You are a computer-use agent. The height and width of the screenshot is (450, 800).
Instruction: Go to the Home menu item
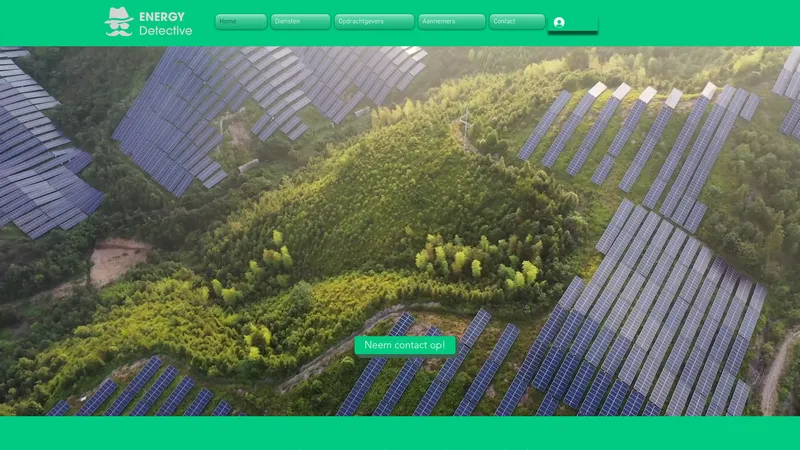click(x=241, y=22)
